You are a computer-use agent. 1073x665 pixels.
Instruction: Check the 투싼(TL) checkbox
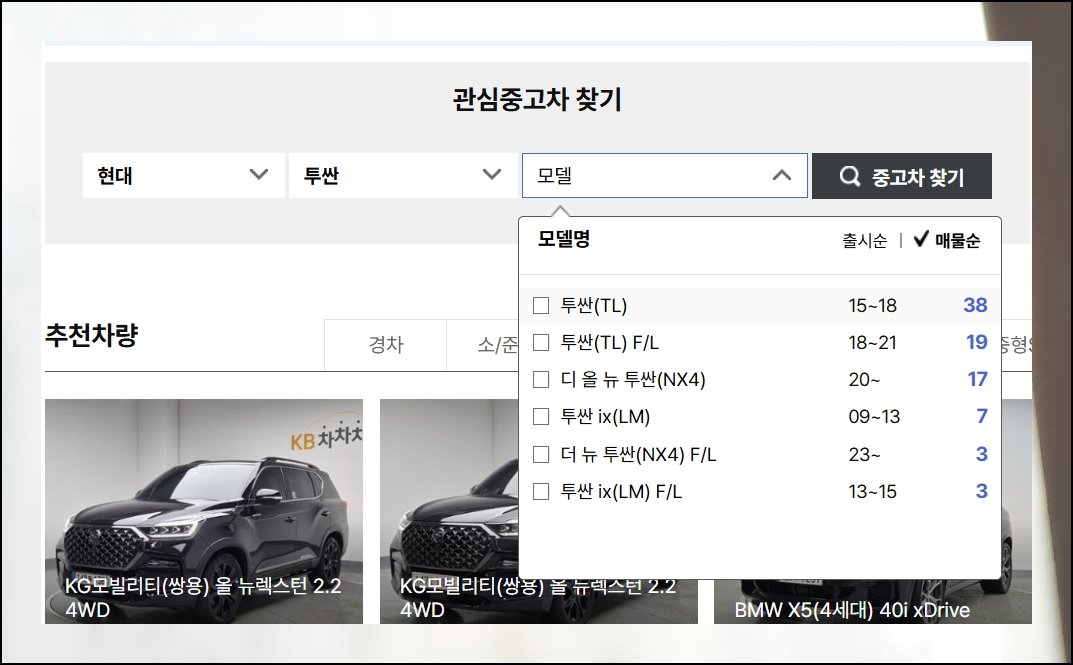(541, 305)
